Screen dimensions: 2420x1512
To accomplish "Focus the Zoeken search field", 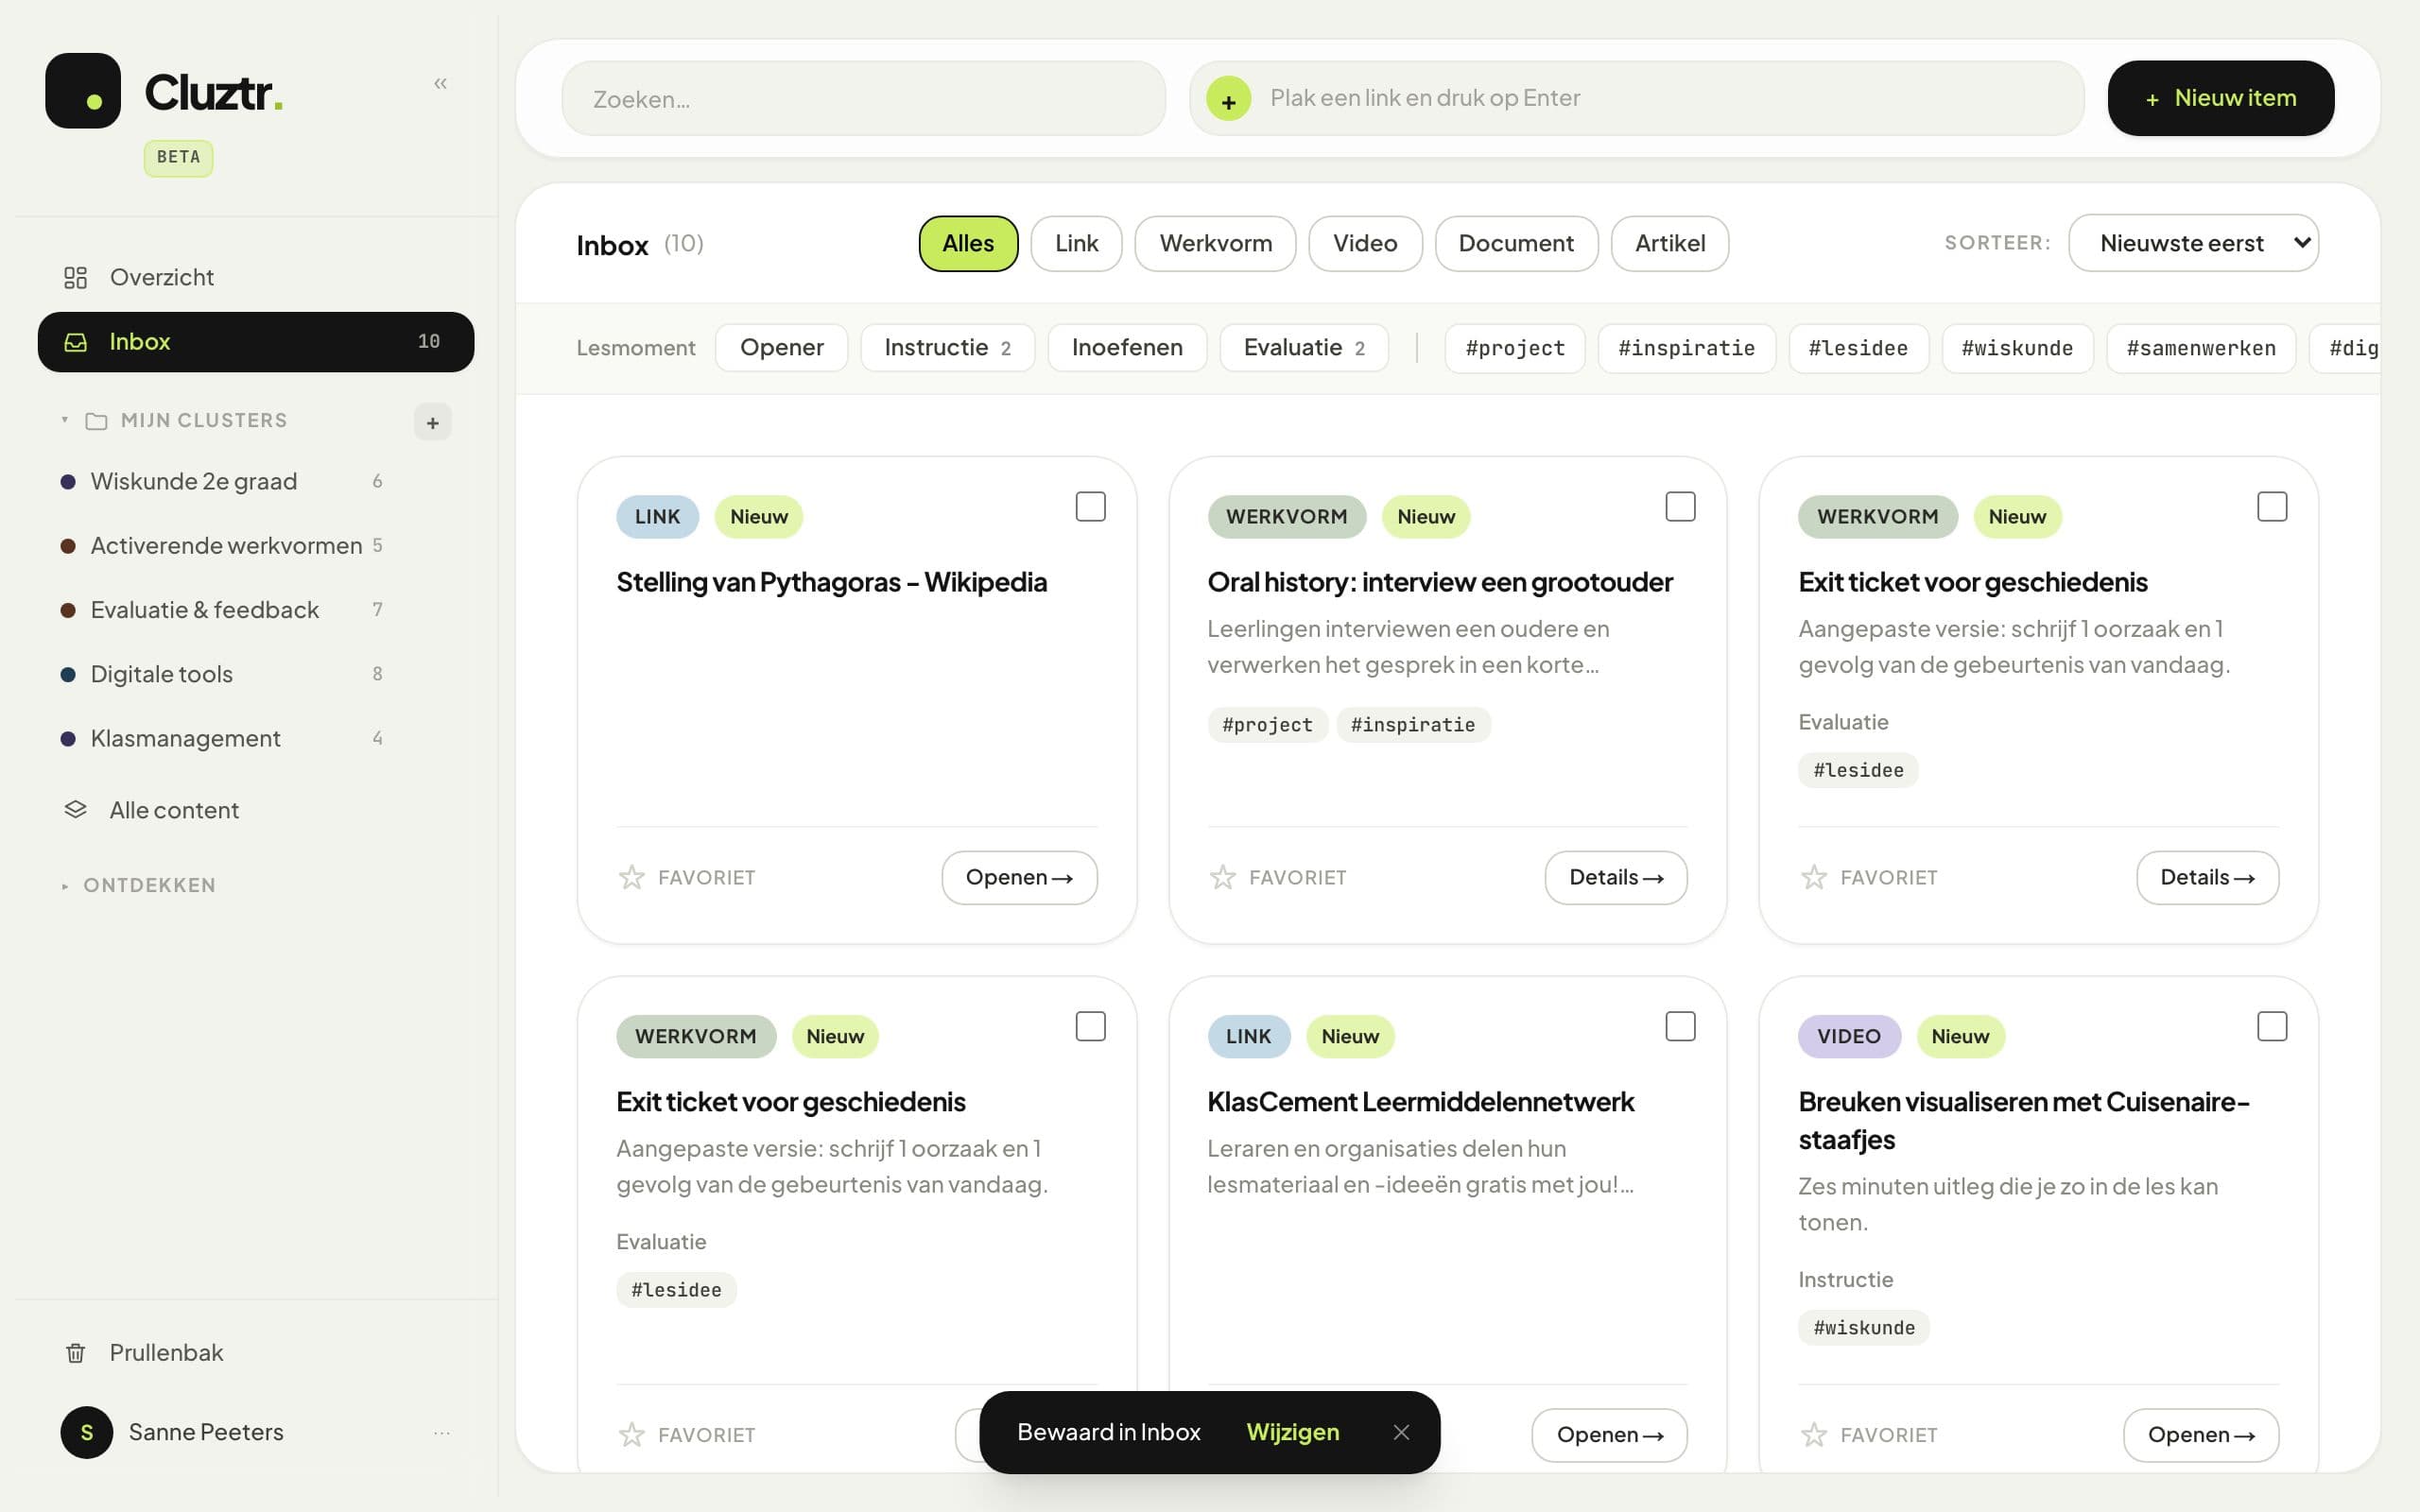I will 864,99.
